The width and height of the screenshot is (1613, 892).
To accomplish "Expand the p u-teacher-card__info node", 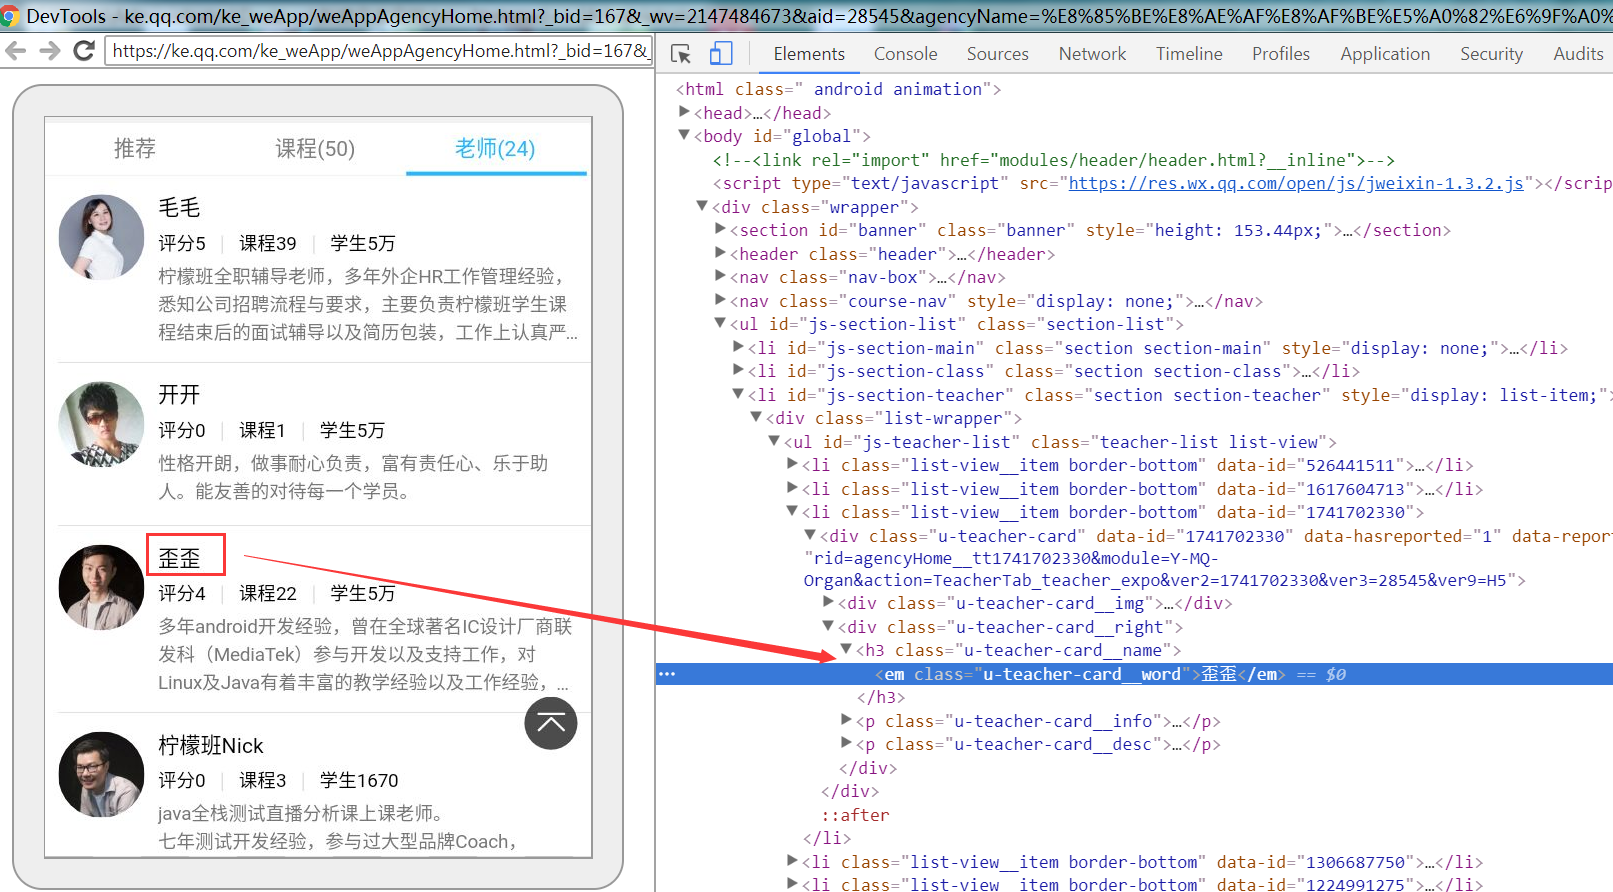I will (x=846, y=720).
